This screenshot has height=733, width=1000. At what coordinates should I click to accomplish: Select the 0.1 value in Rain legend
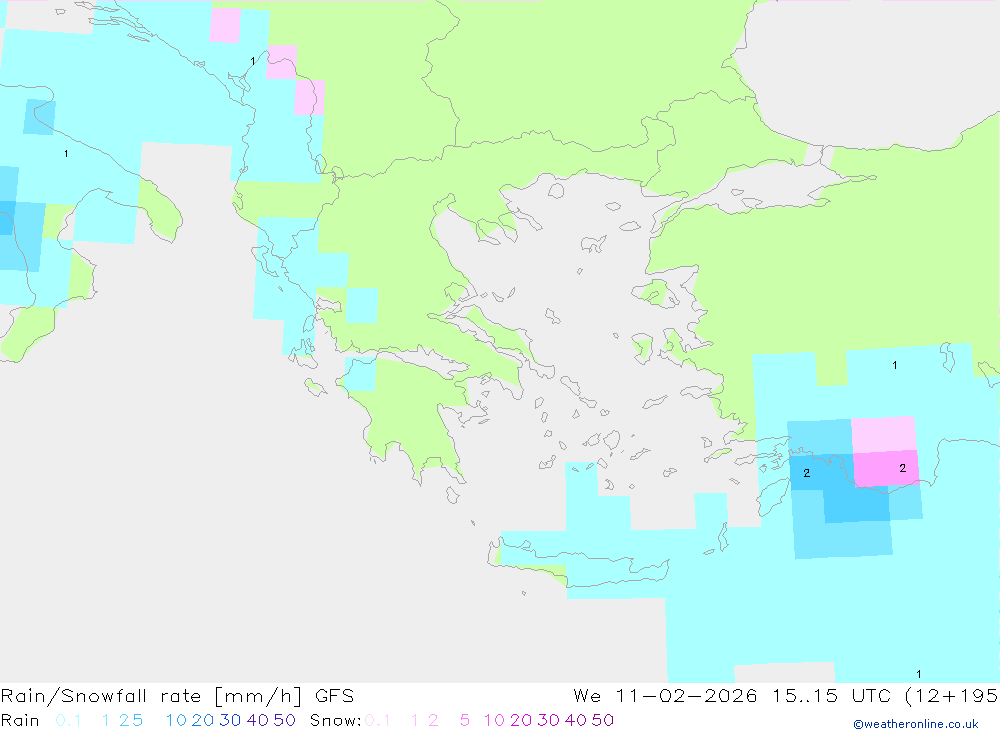tap(68, 720)
